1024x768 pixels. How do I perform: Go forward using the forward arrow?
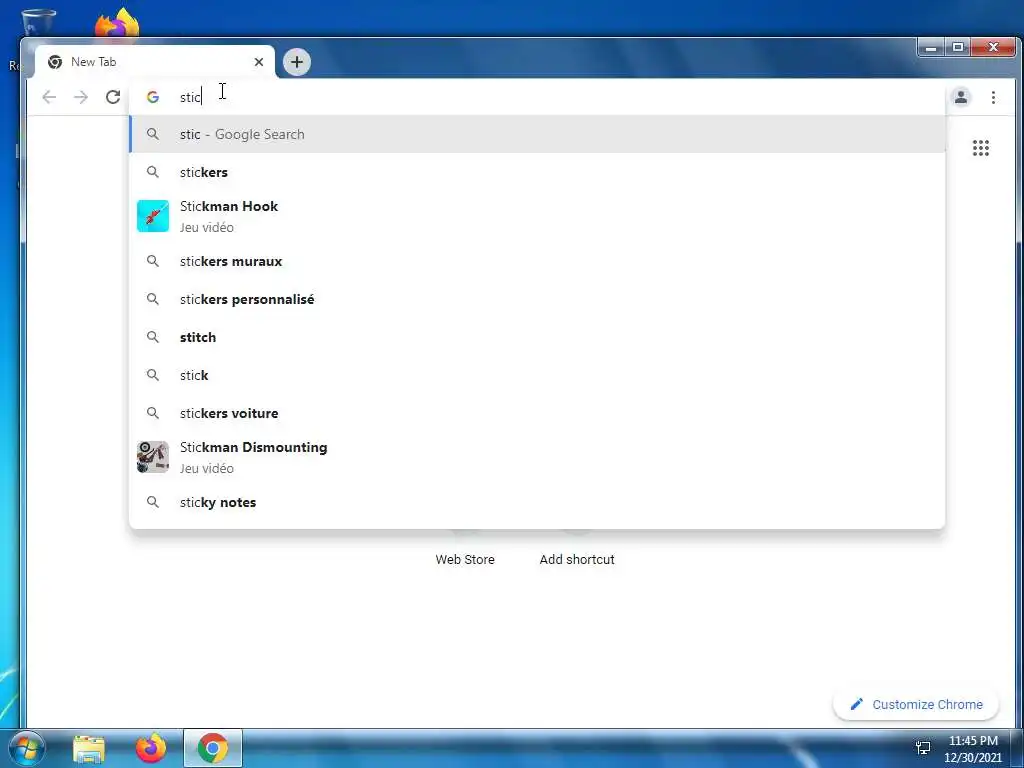tap(81, 97)
